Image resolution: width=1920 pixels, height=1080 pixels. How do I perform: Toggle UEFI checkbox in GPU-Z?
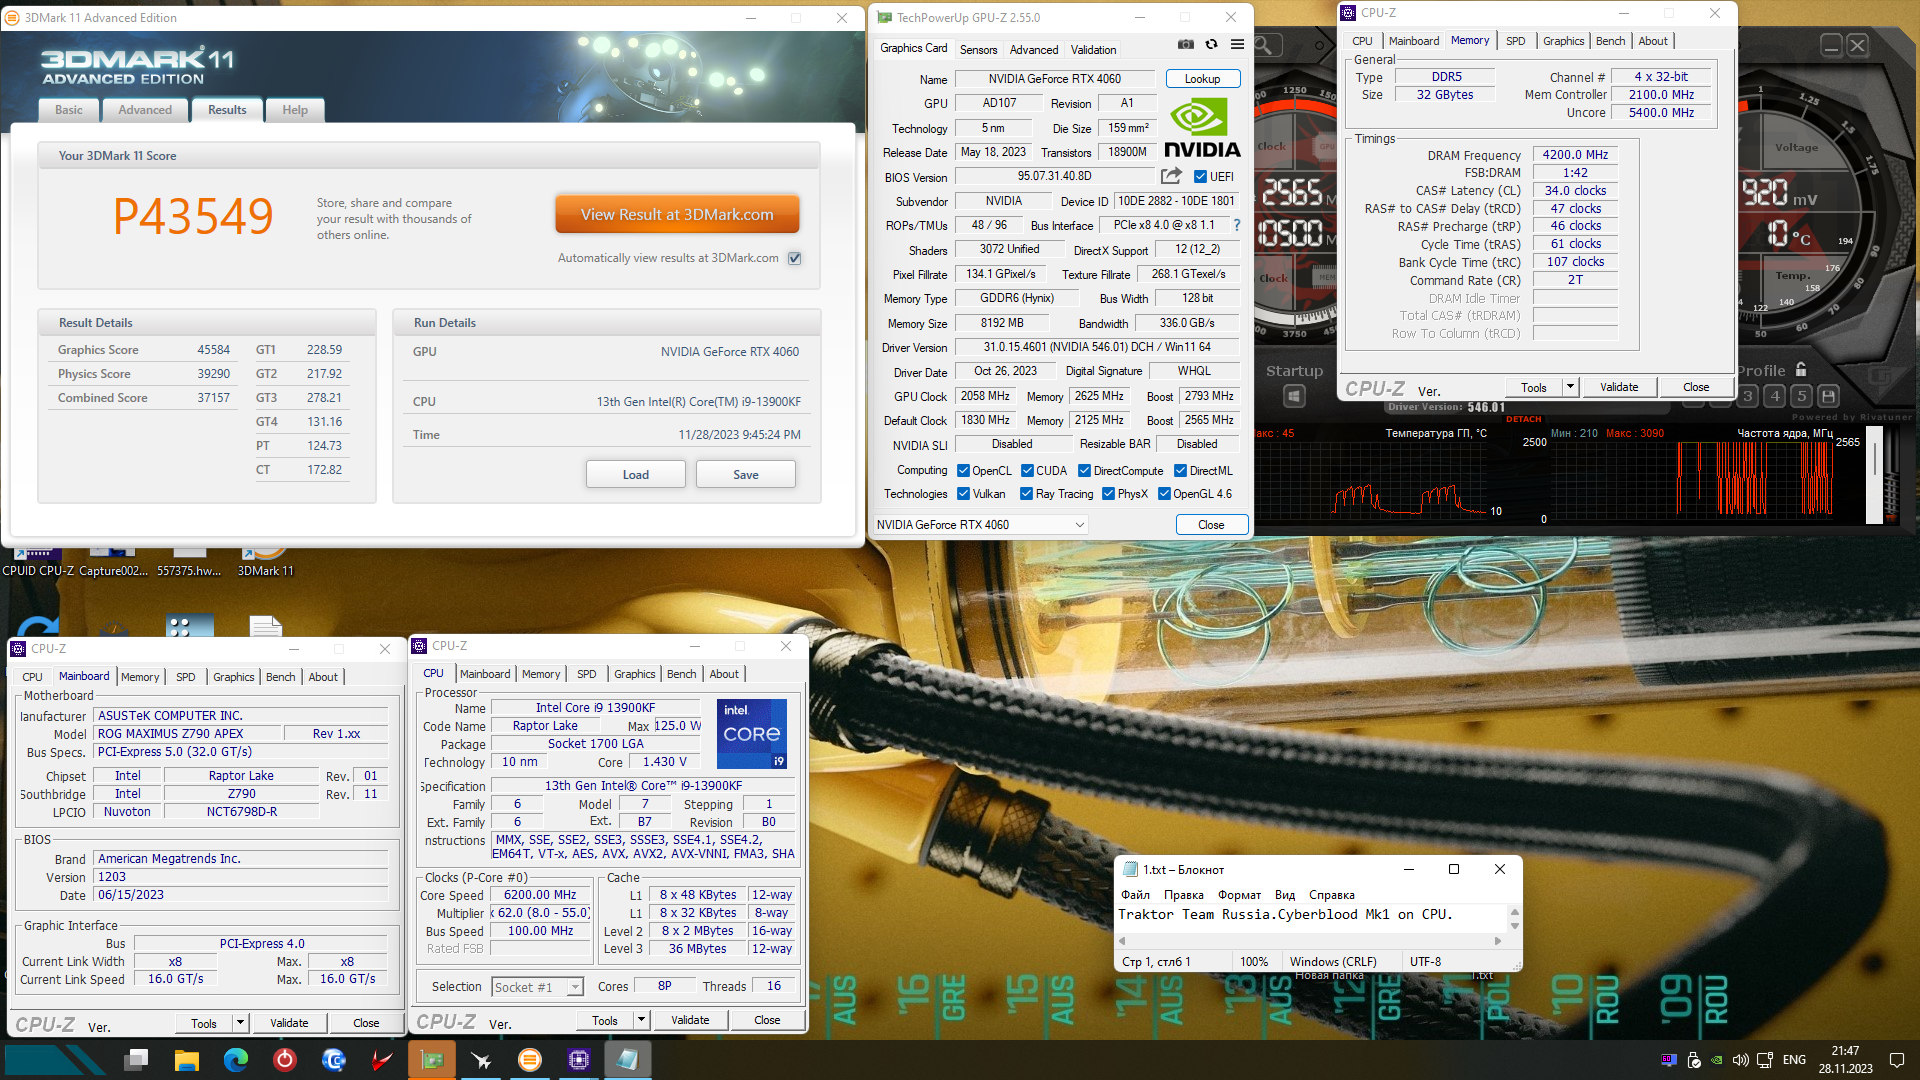(1200, 177)
